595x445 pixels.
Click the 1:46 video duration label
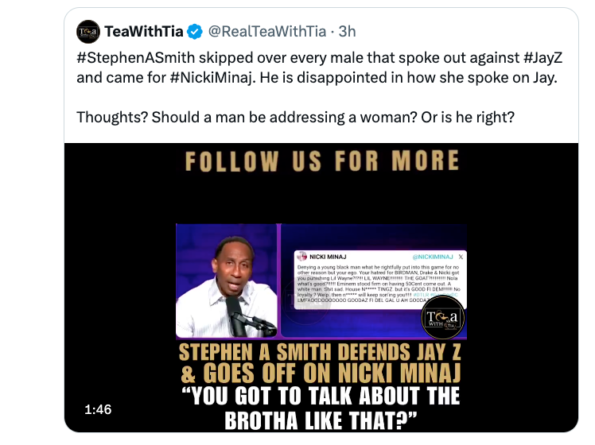point(98,410)
